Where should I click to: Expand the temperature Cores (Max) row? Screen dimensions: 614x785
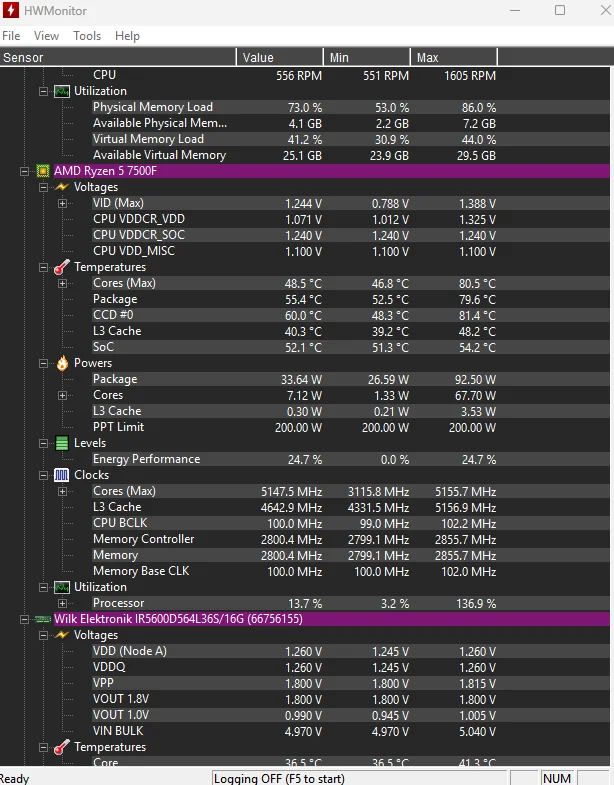click(62, 283)
